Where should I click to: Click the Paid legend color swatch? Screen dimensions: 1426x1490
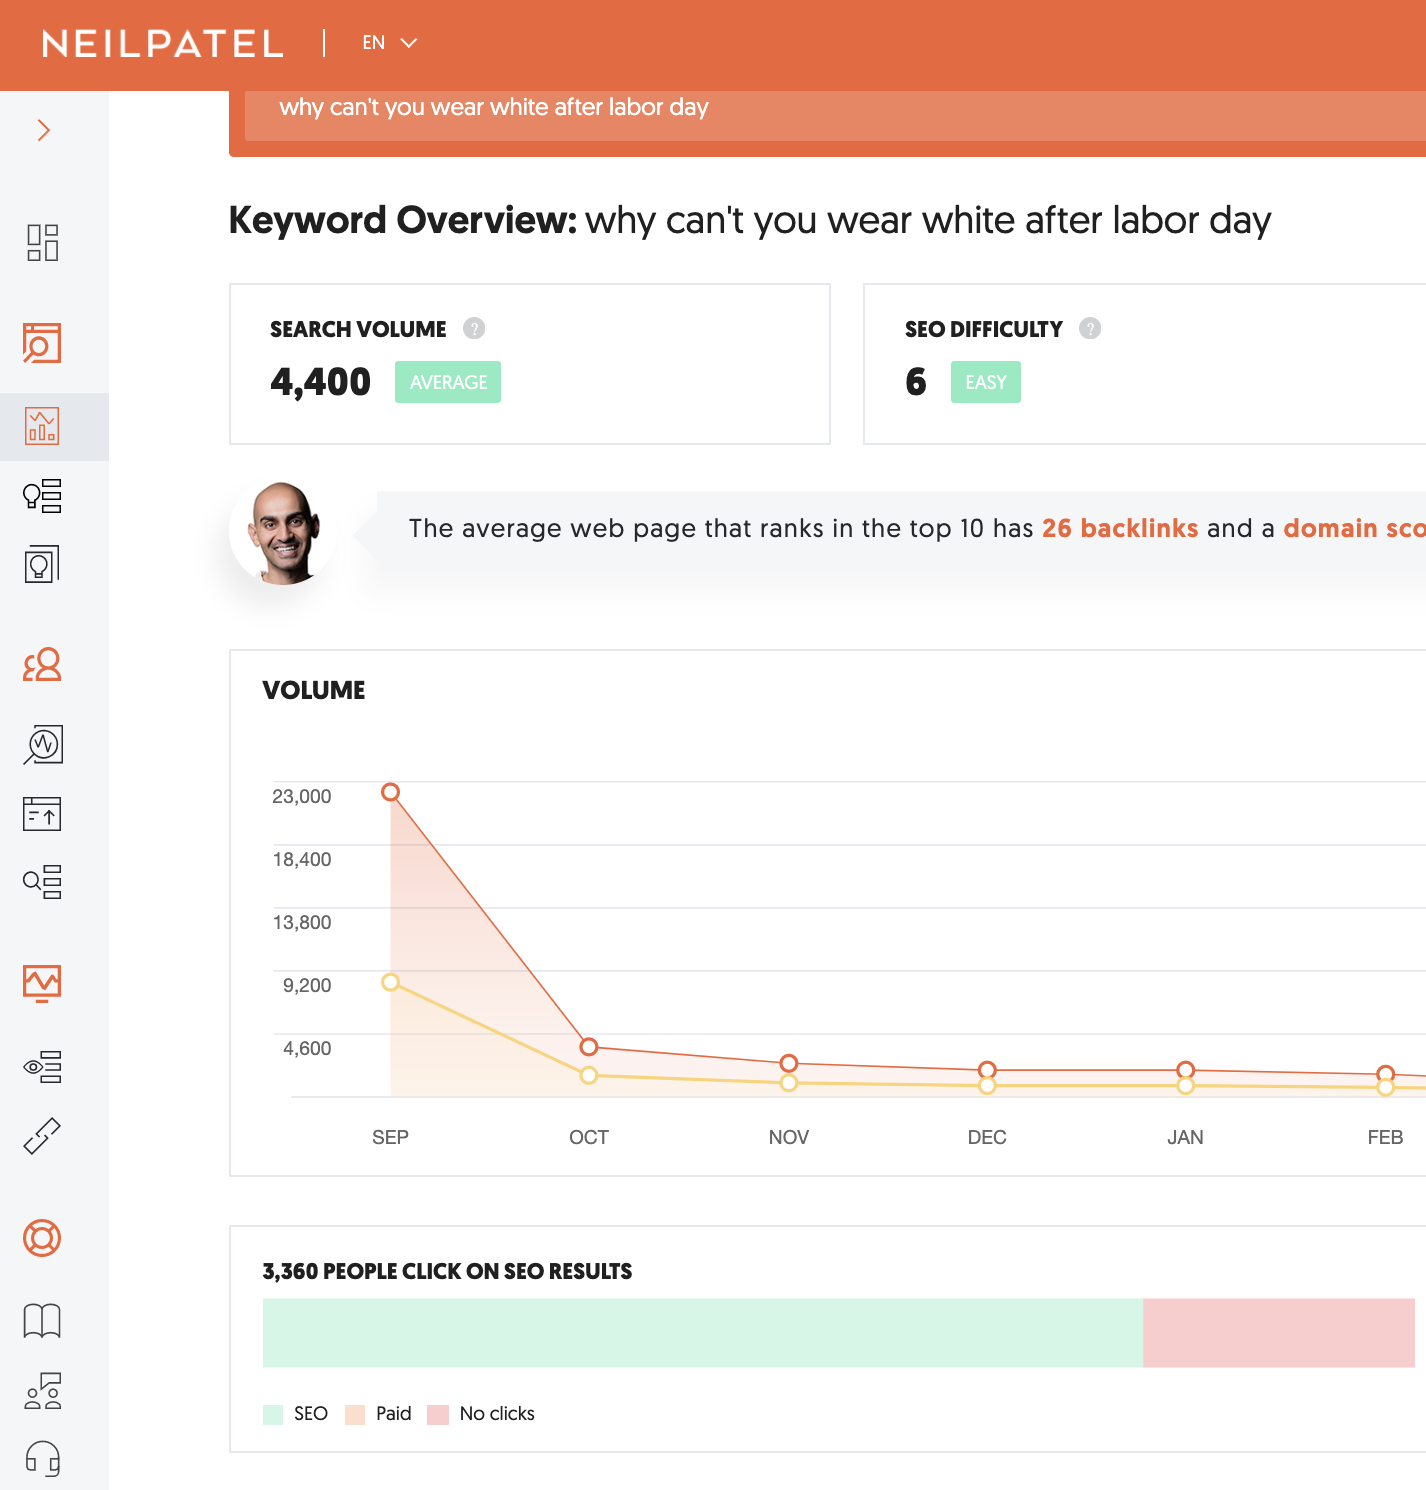point(355,1414)
